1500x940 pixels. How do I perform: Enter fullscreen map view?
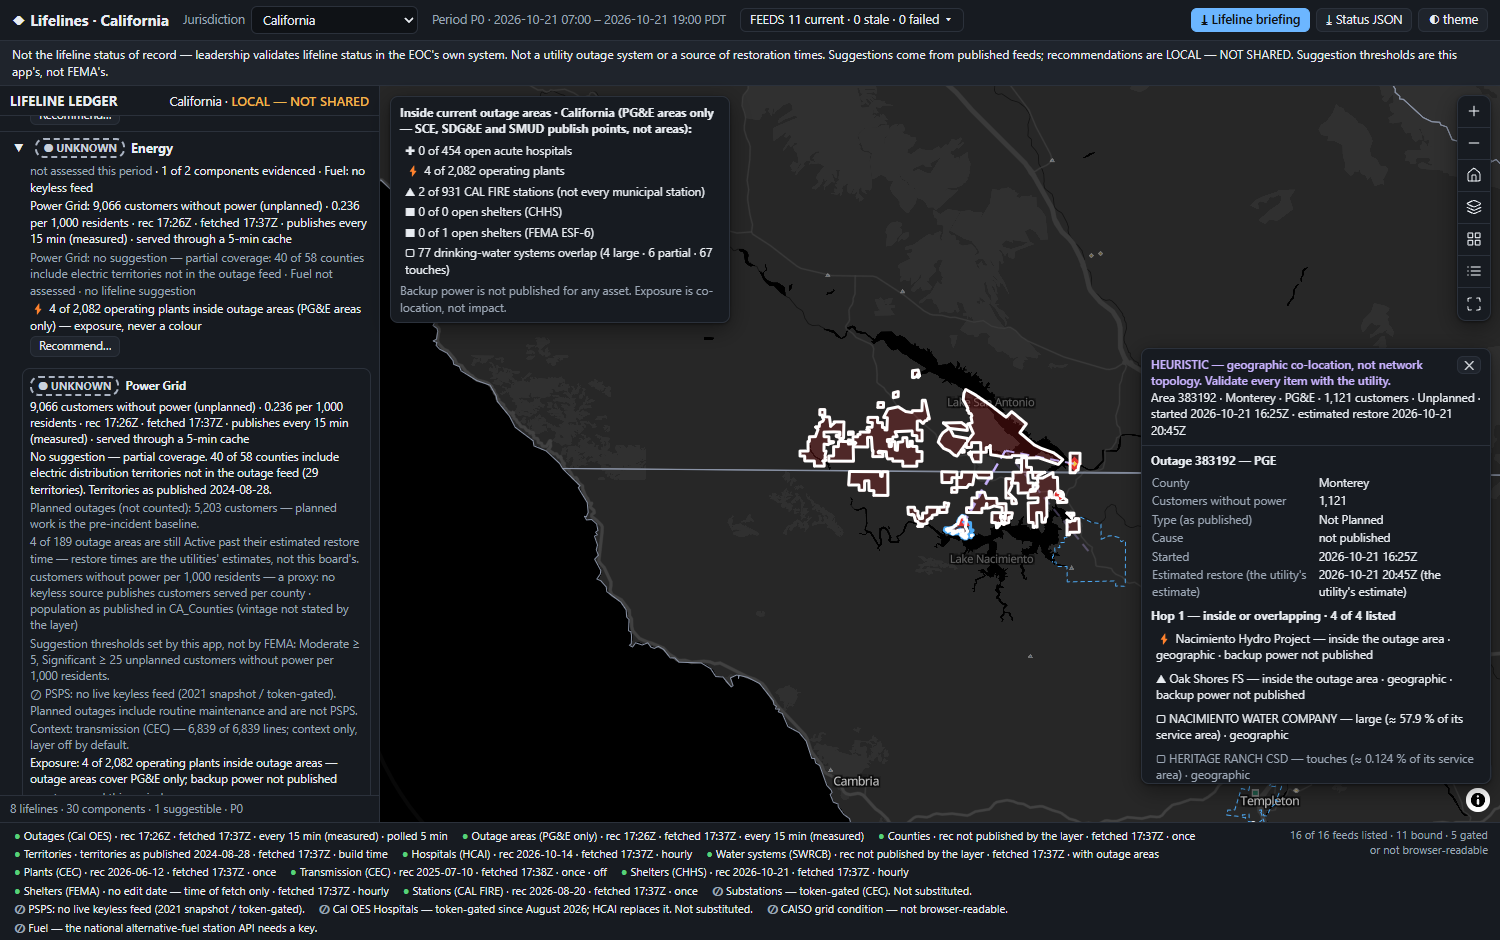tap(1474, 304)
